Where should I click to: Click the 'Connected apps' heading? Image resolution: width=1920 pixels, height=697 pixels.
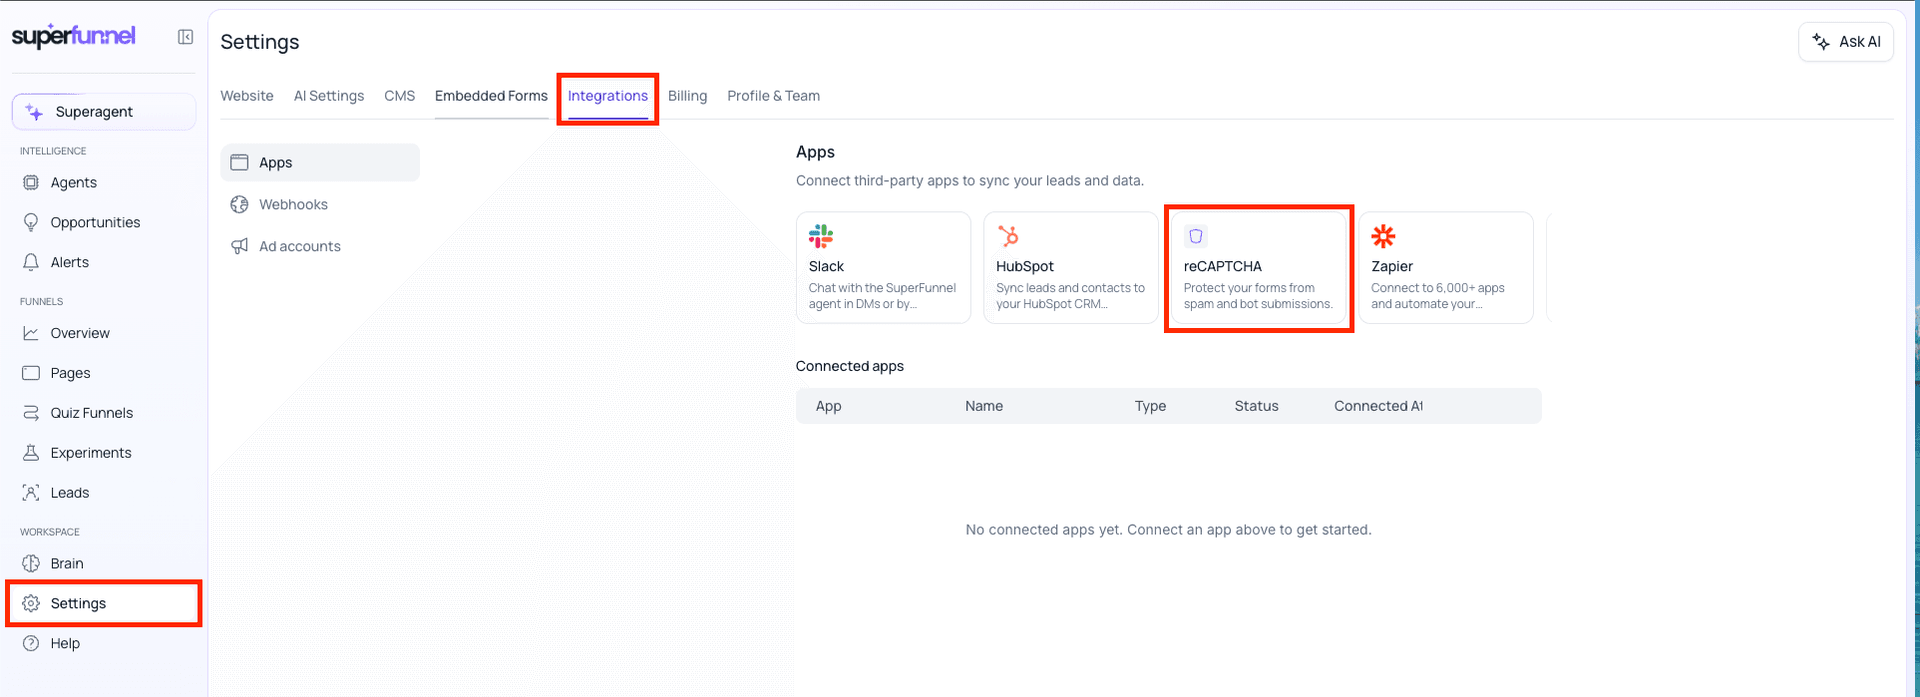[850, 366]
